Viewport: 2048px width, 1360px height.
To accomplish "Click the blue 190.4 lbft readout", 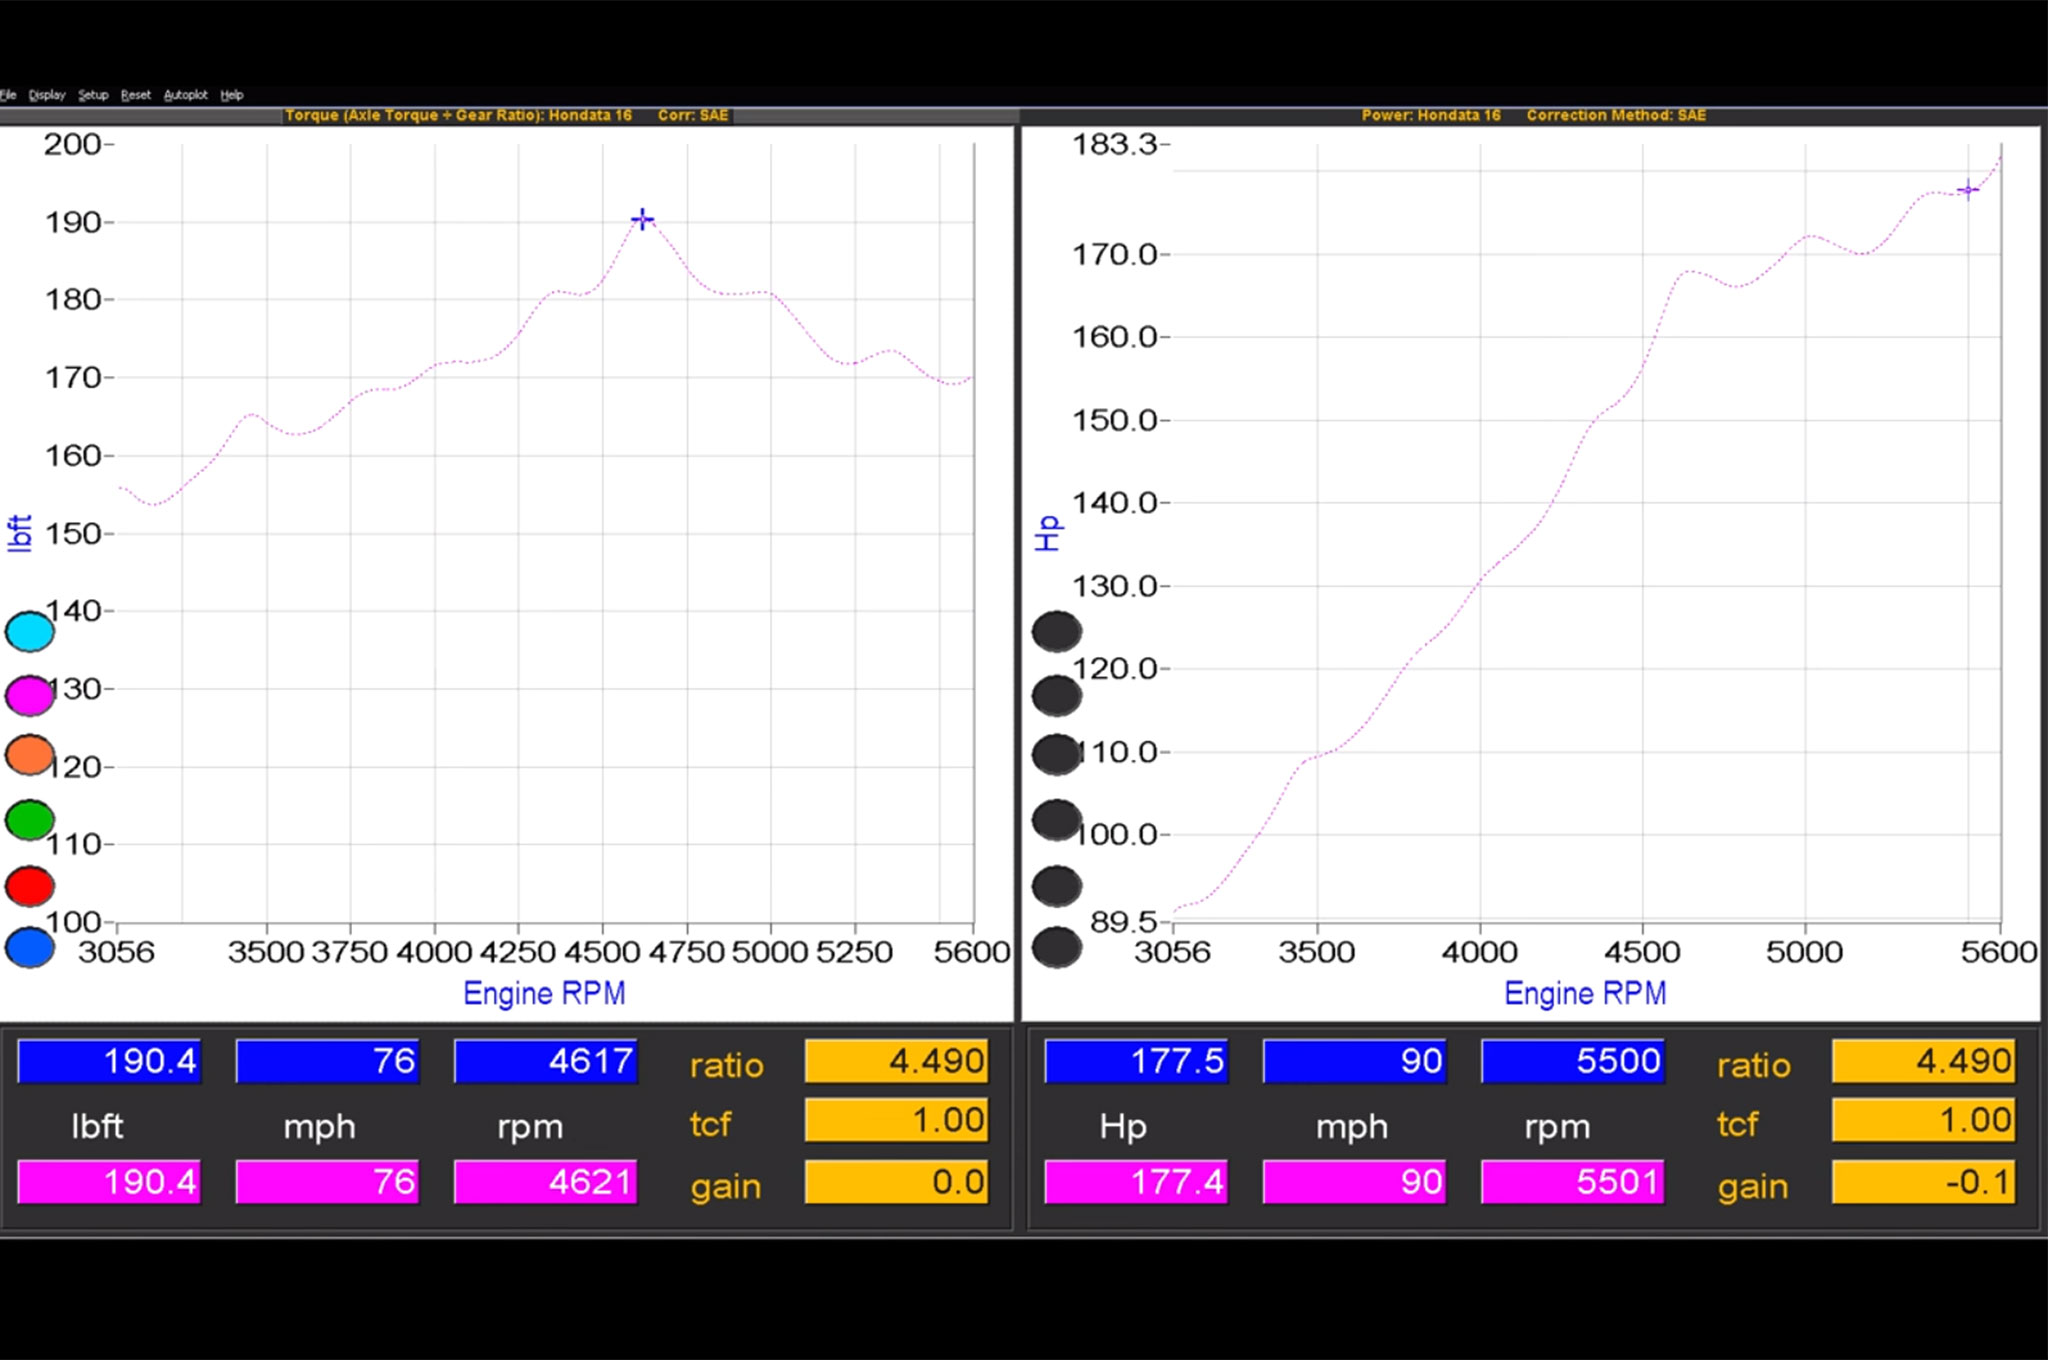I will [109, 1061].
